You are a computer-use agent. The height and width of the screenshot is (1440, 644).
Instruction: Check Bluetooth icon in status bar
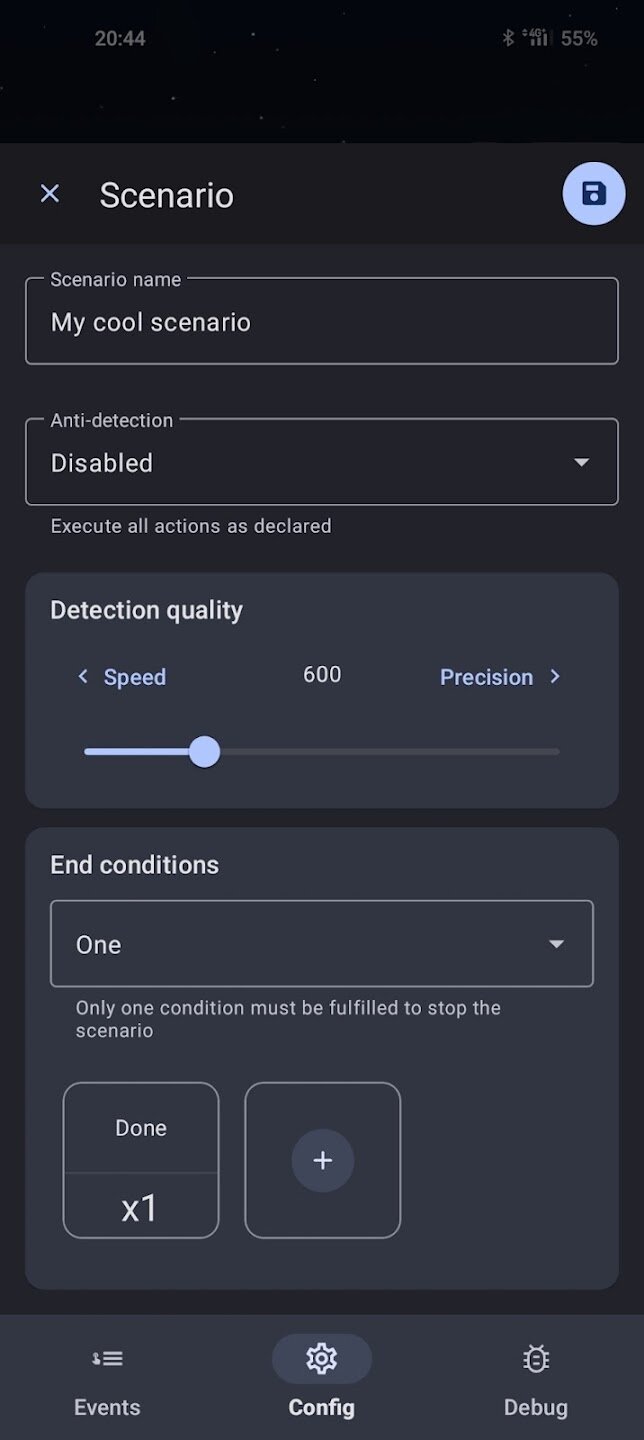click(x=508, y=38)
